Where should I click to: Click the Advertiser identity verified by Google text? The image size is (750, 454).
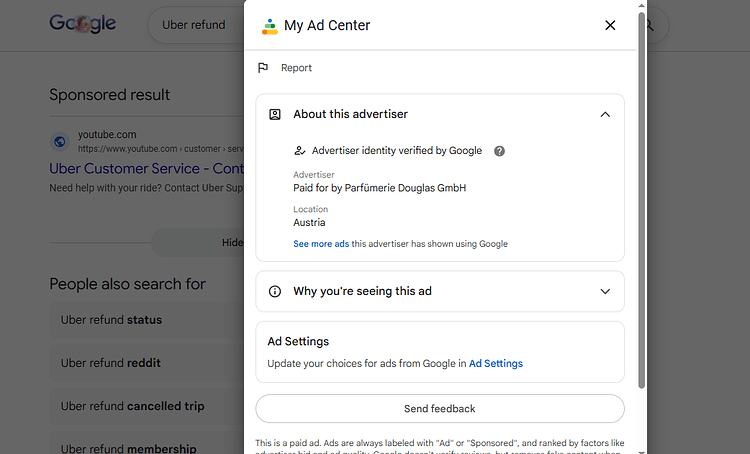tap(397, 151)
